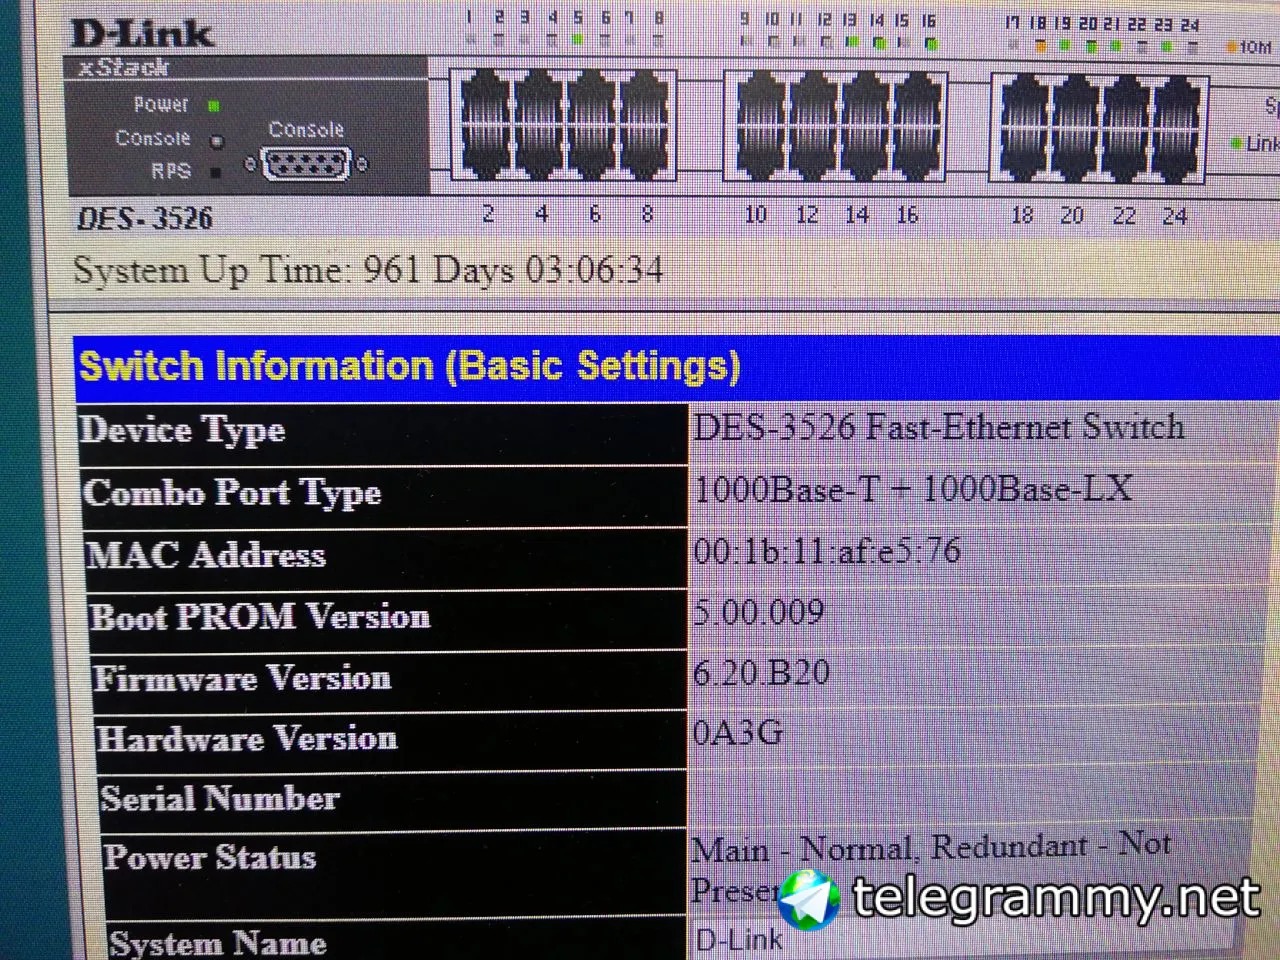Click the DES-3526 model label under the panel

pos(145,218)
